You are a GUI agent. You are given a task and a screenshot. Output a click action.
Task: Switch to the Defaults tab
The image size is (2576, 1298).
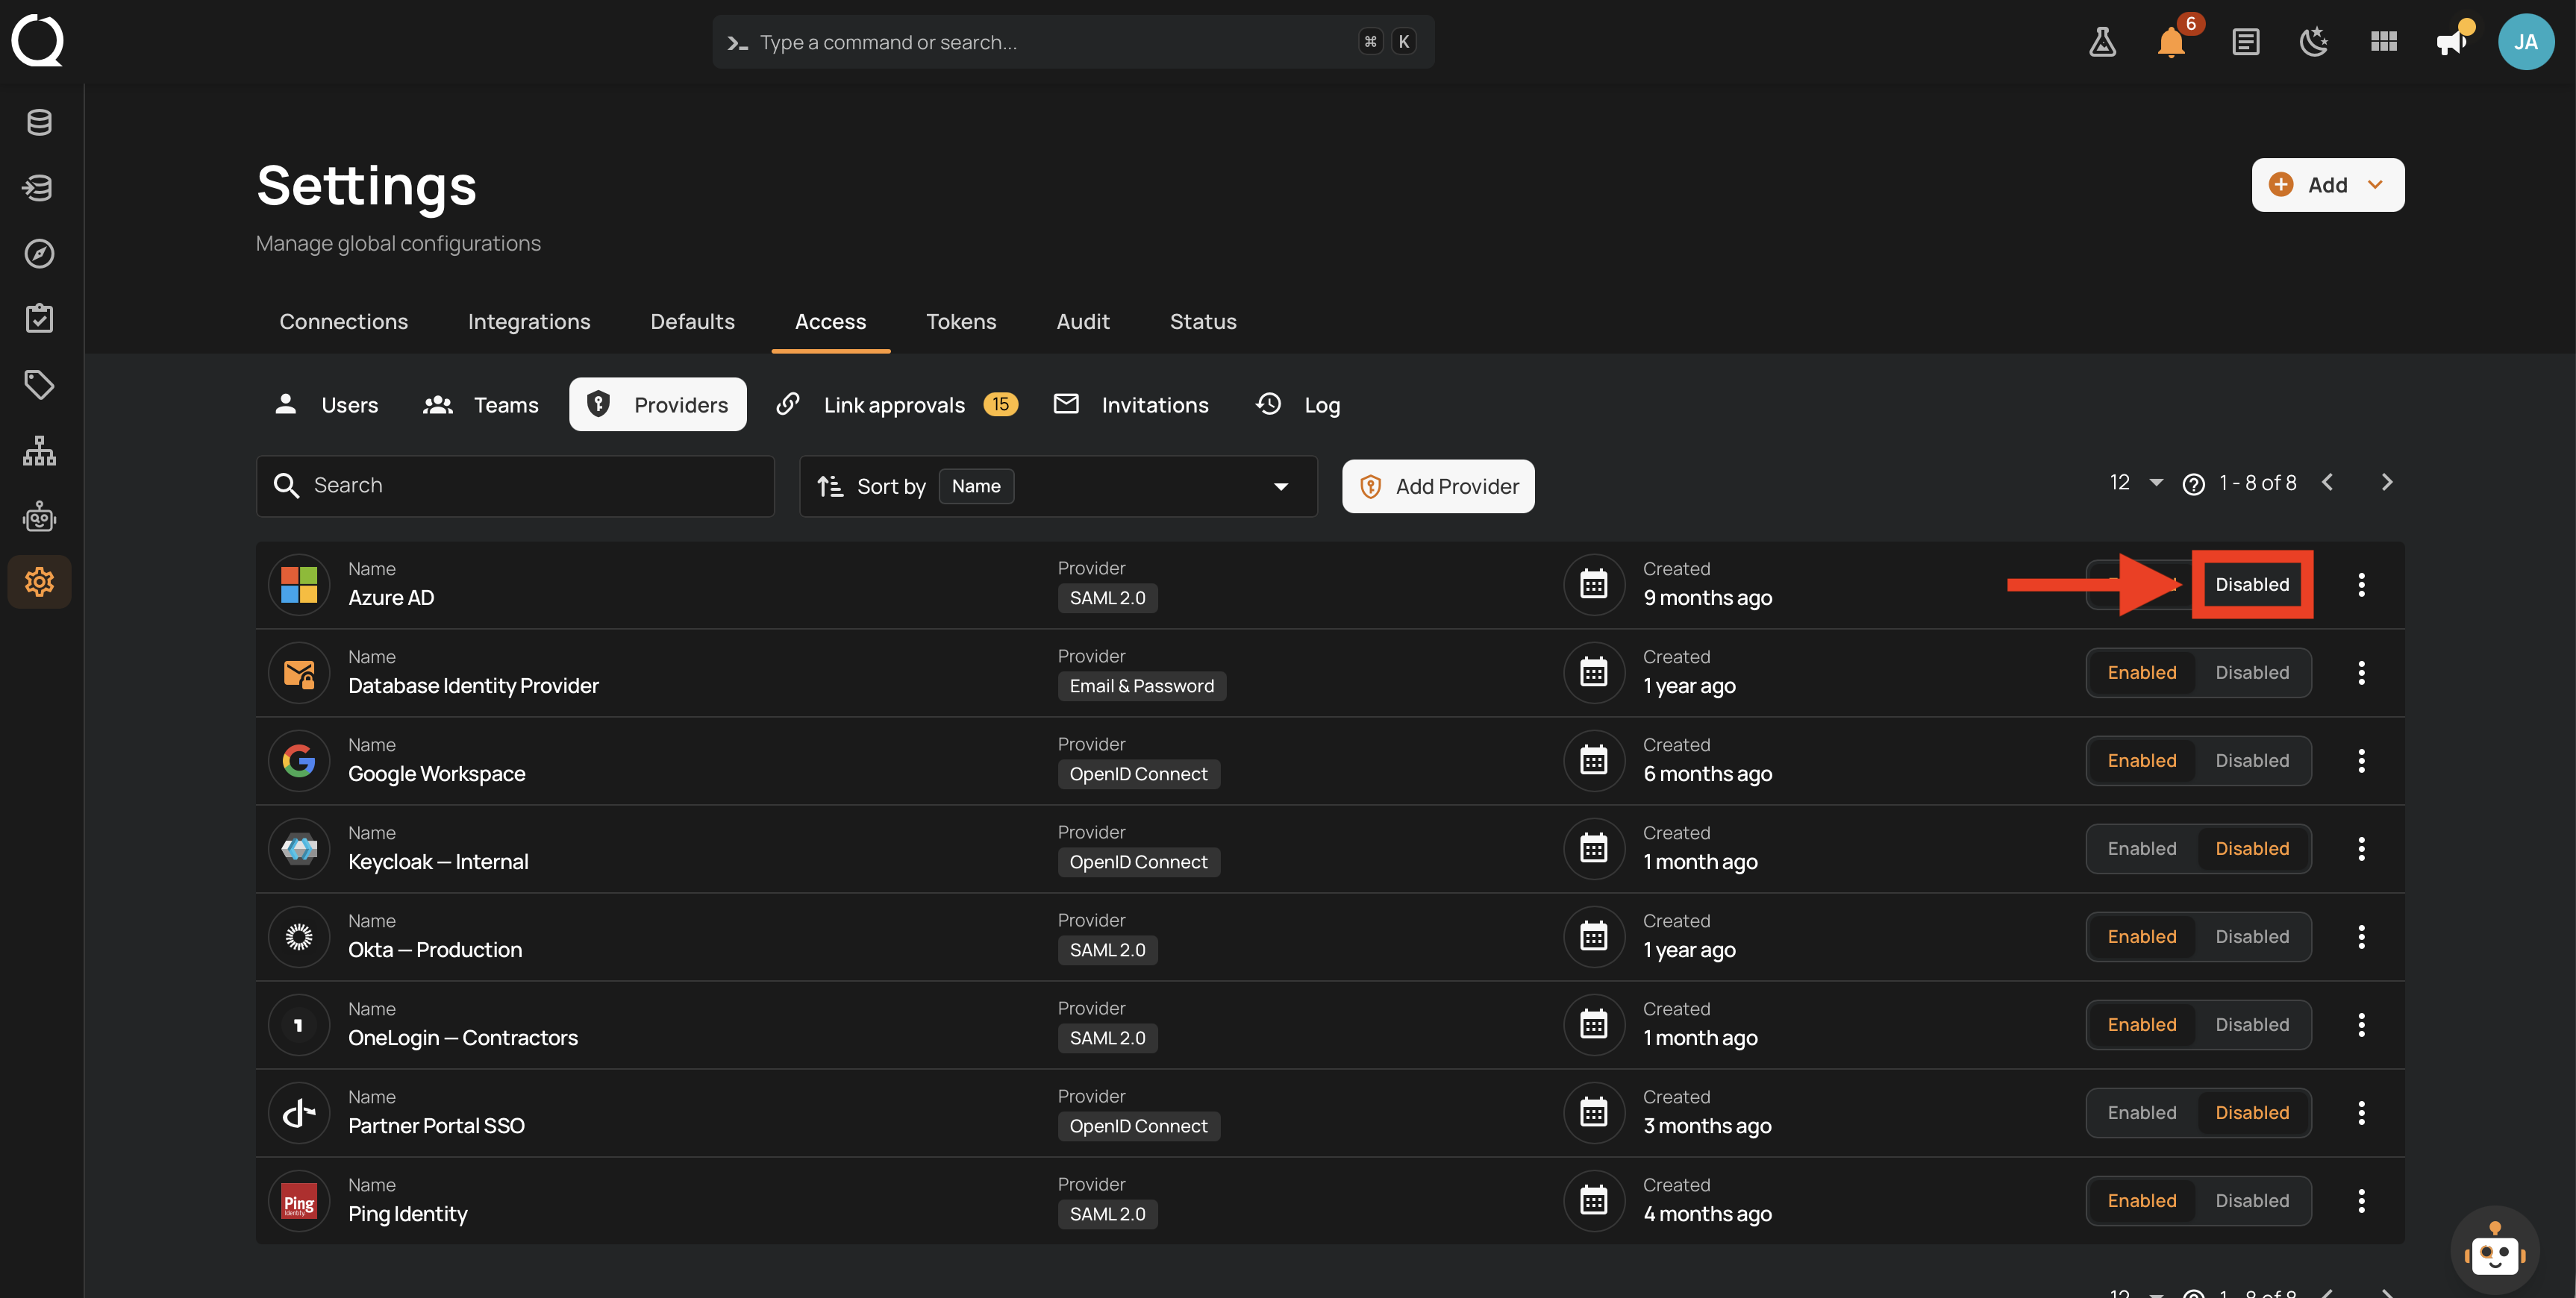pyautogui.click(x=692, y=322)
